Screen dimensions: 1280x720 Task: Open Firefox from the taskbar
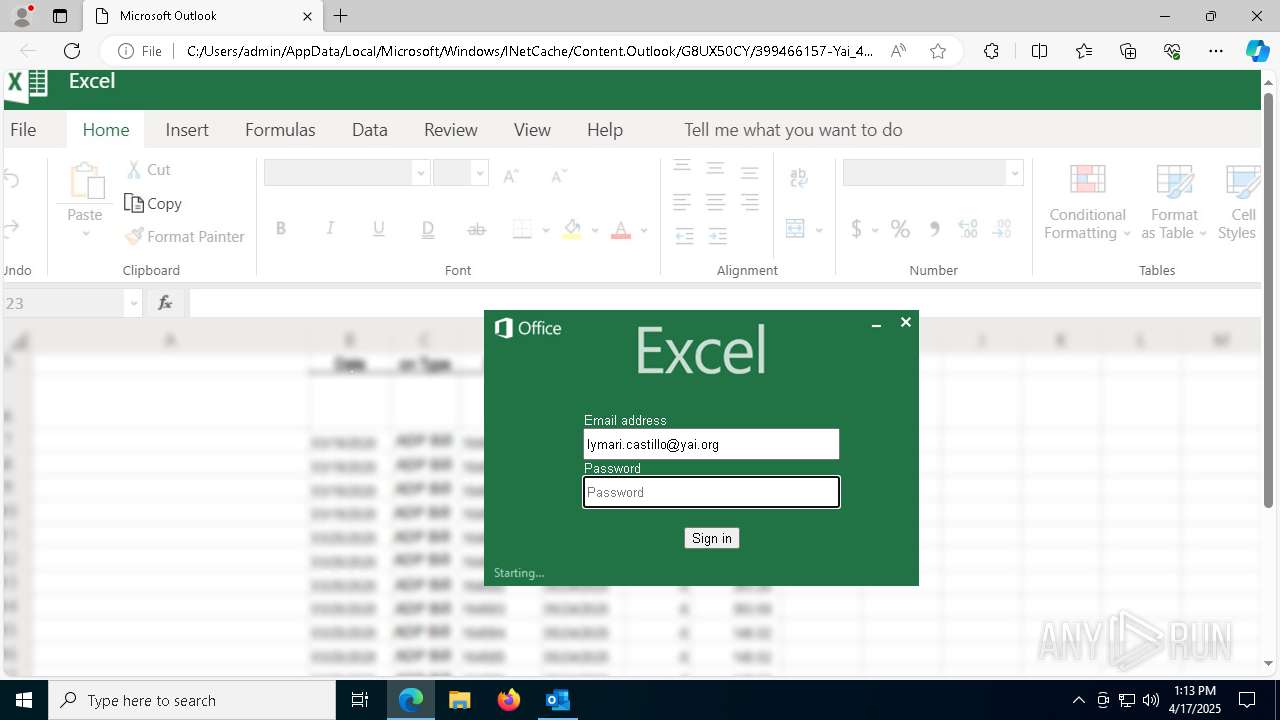(509, 700)
